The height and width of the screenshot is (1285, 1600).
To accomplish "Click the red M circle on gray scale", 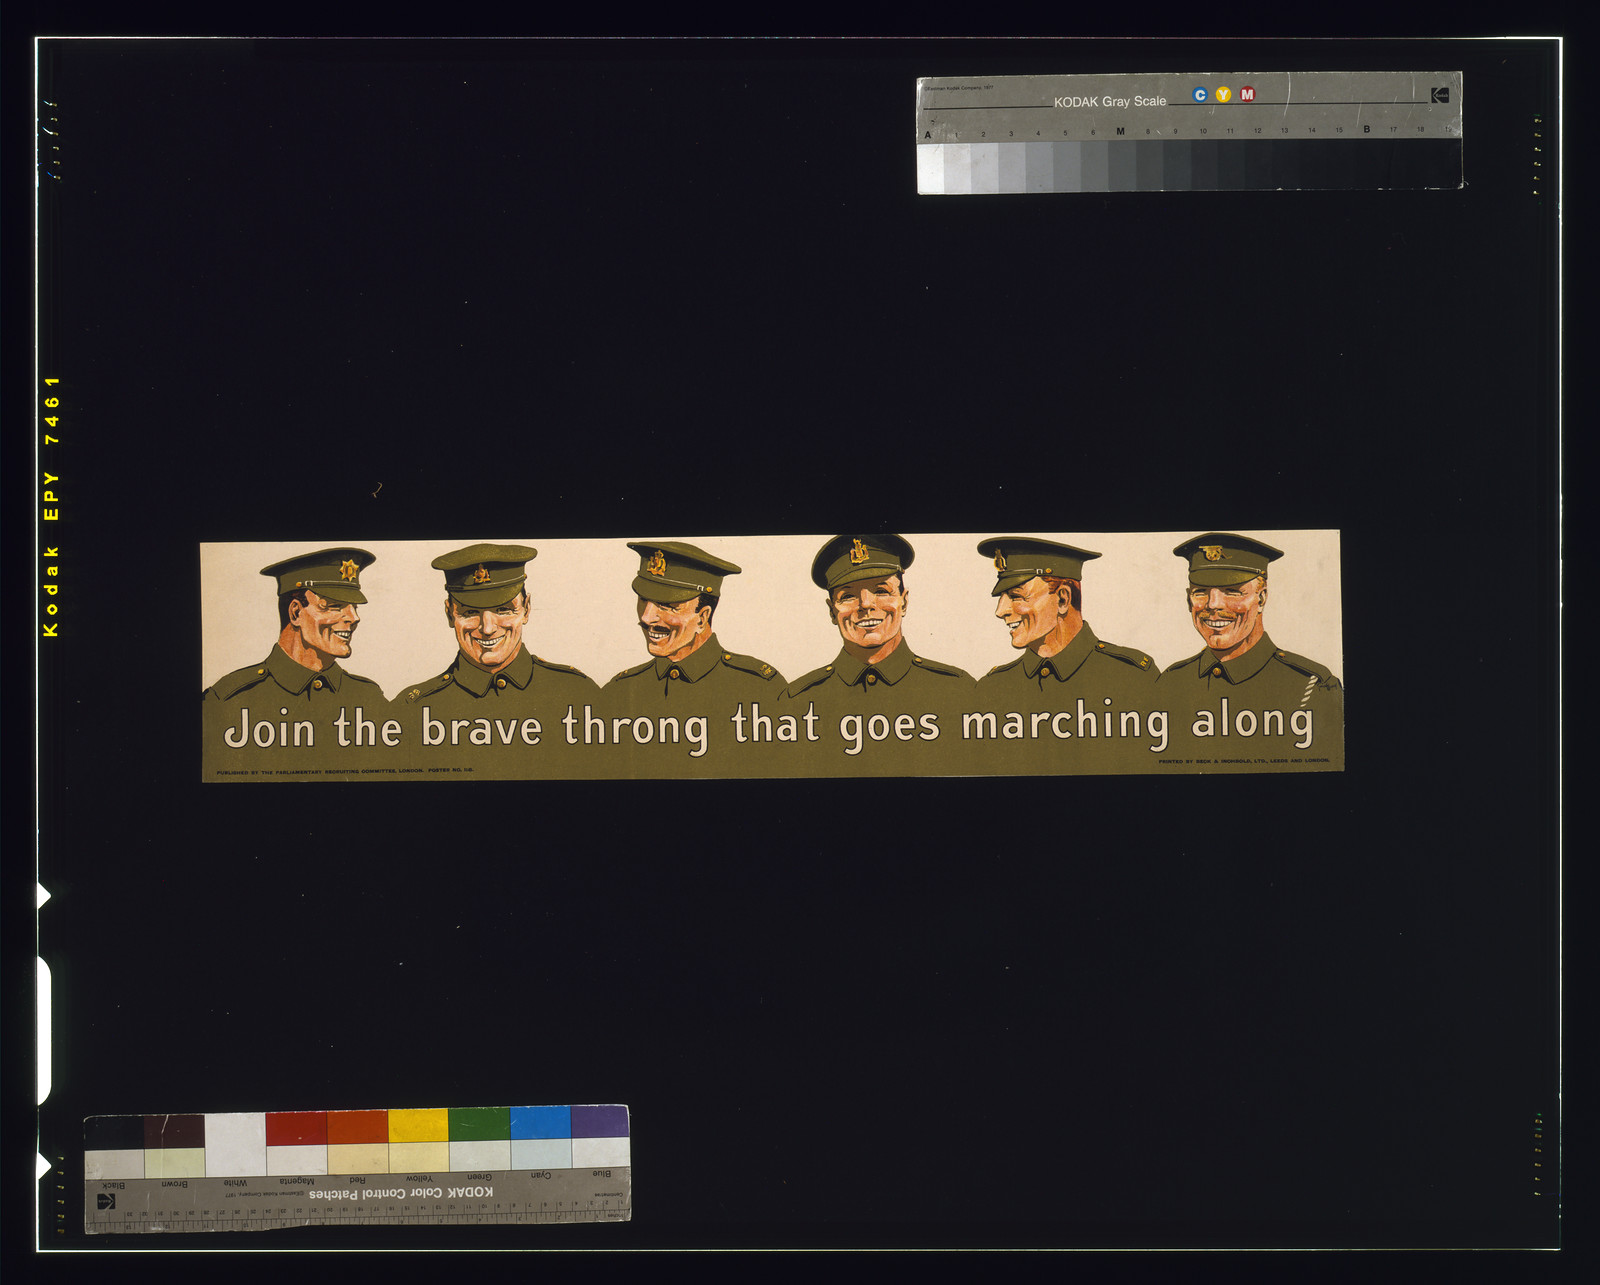I will coord(1247,94).
